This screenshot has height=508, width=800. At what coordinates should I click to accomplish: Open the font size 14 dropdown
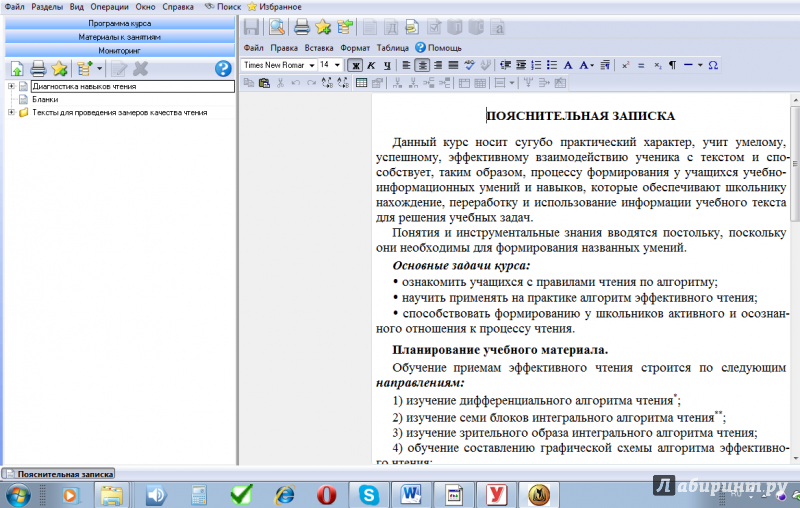tap(330, 65)
